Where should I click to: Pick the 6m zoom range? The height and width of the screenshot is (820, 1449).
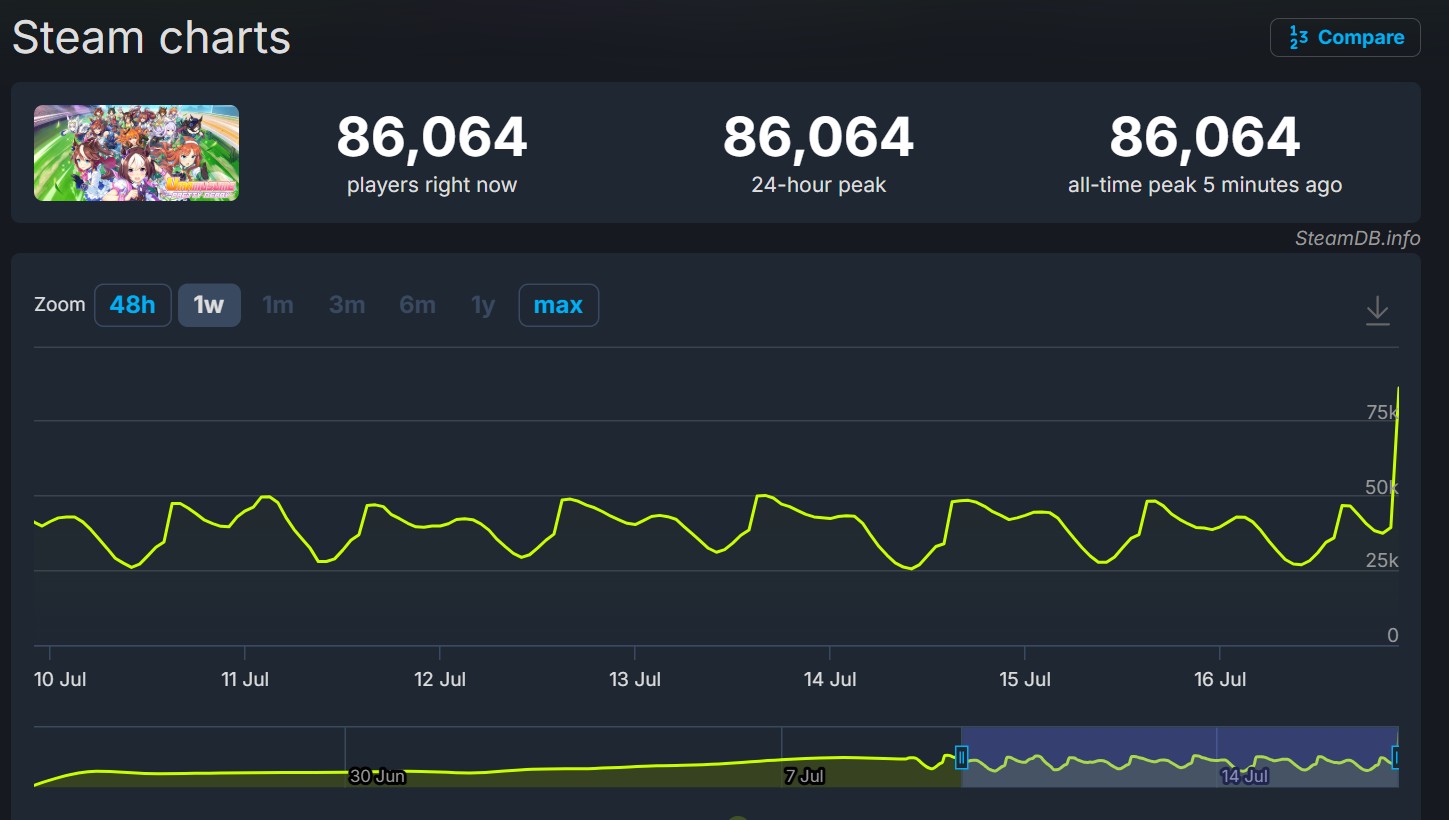(x=417, y=305)
